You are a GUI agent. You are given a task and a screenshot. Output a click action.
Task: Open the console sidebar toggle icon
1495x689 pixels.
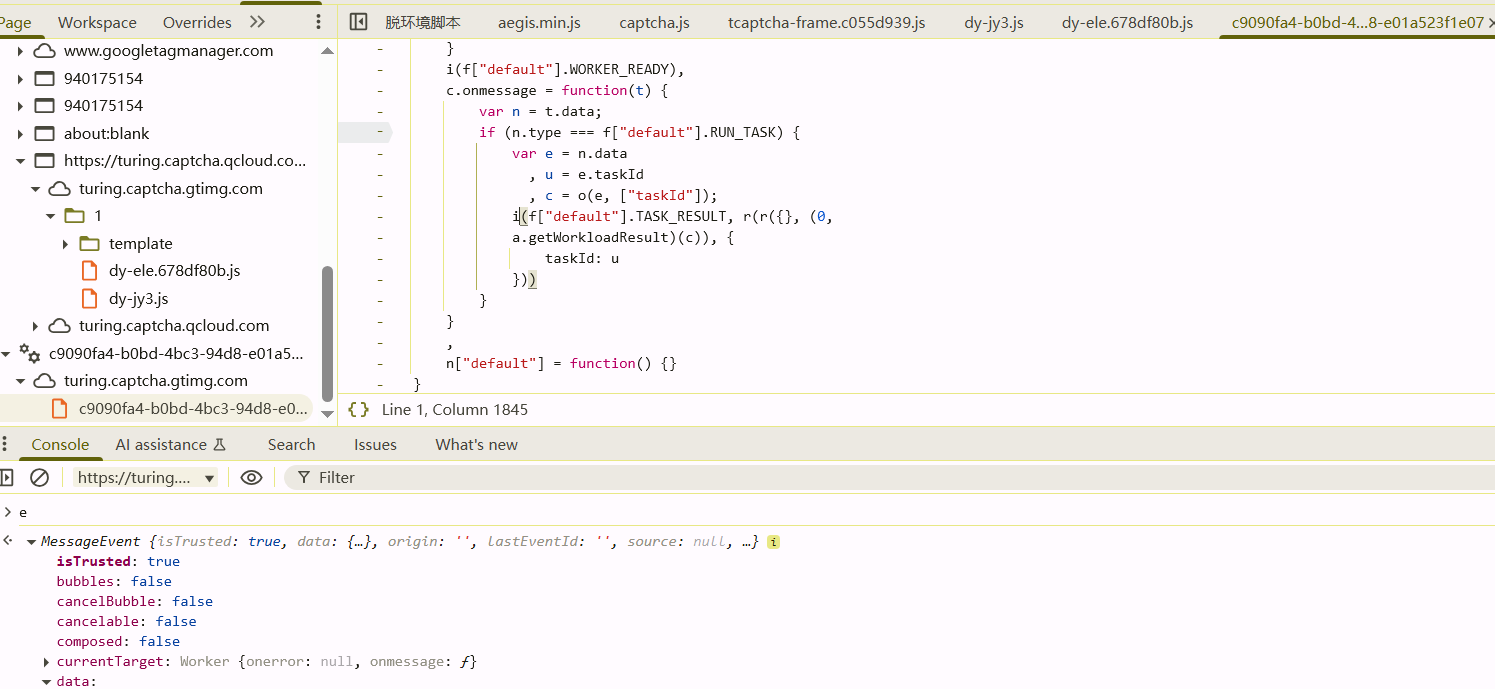pos(7,478)
